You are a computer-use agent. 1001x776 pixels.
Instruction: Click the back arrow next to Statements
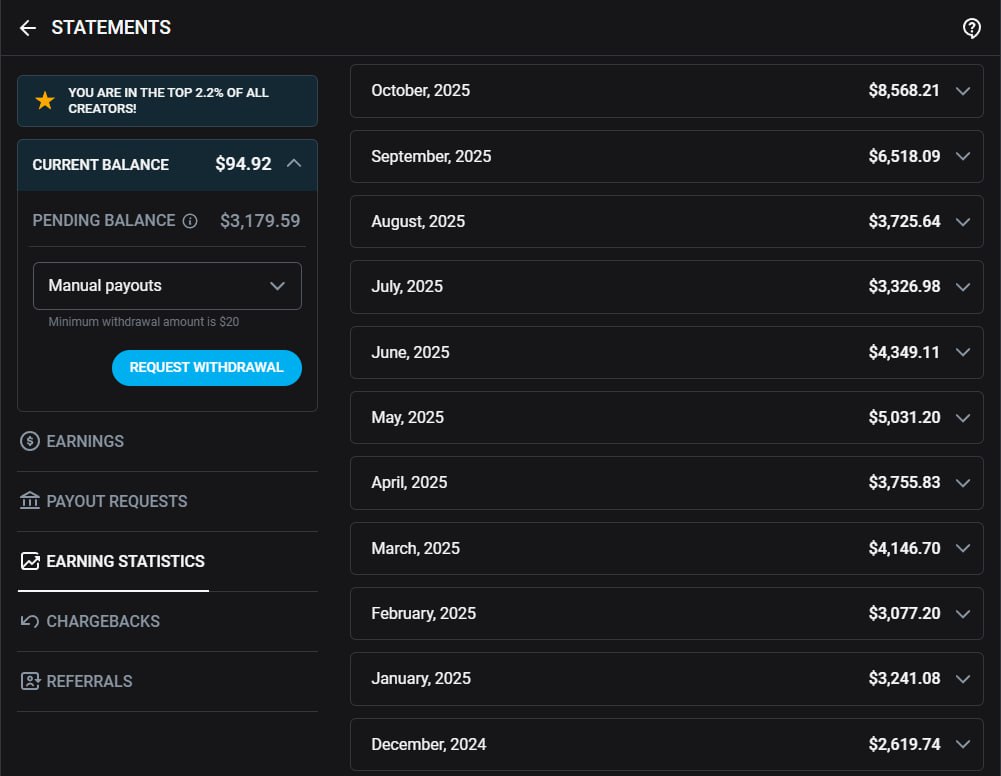28,28
